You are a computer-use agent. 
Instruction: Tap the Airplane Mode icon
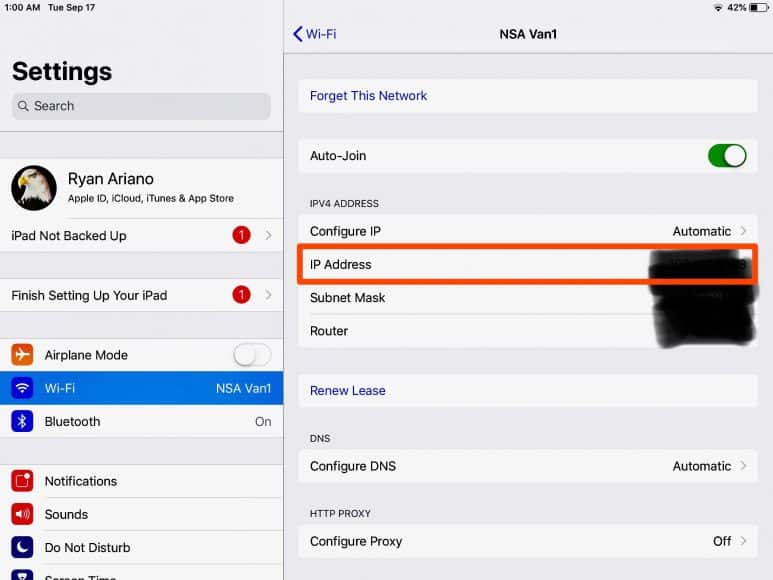click(22, 355)
